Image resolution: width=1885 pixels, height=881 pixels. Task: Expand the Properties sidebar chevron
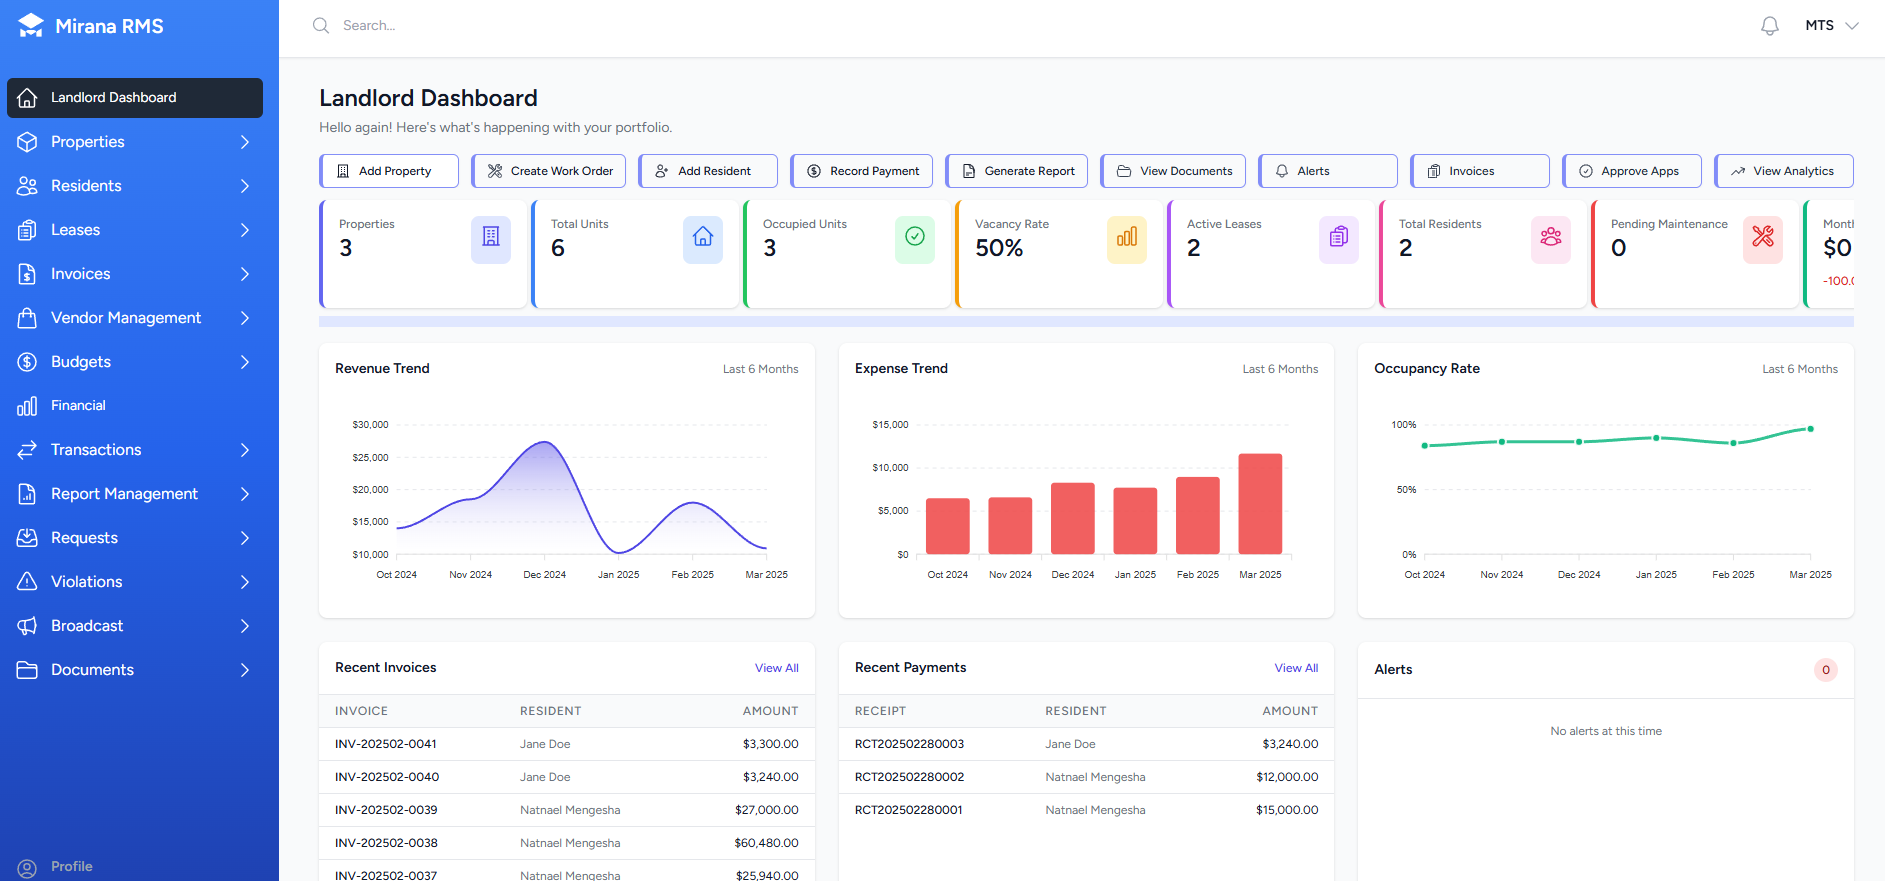tap(245, 142)
